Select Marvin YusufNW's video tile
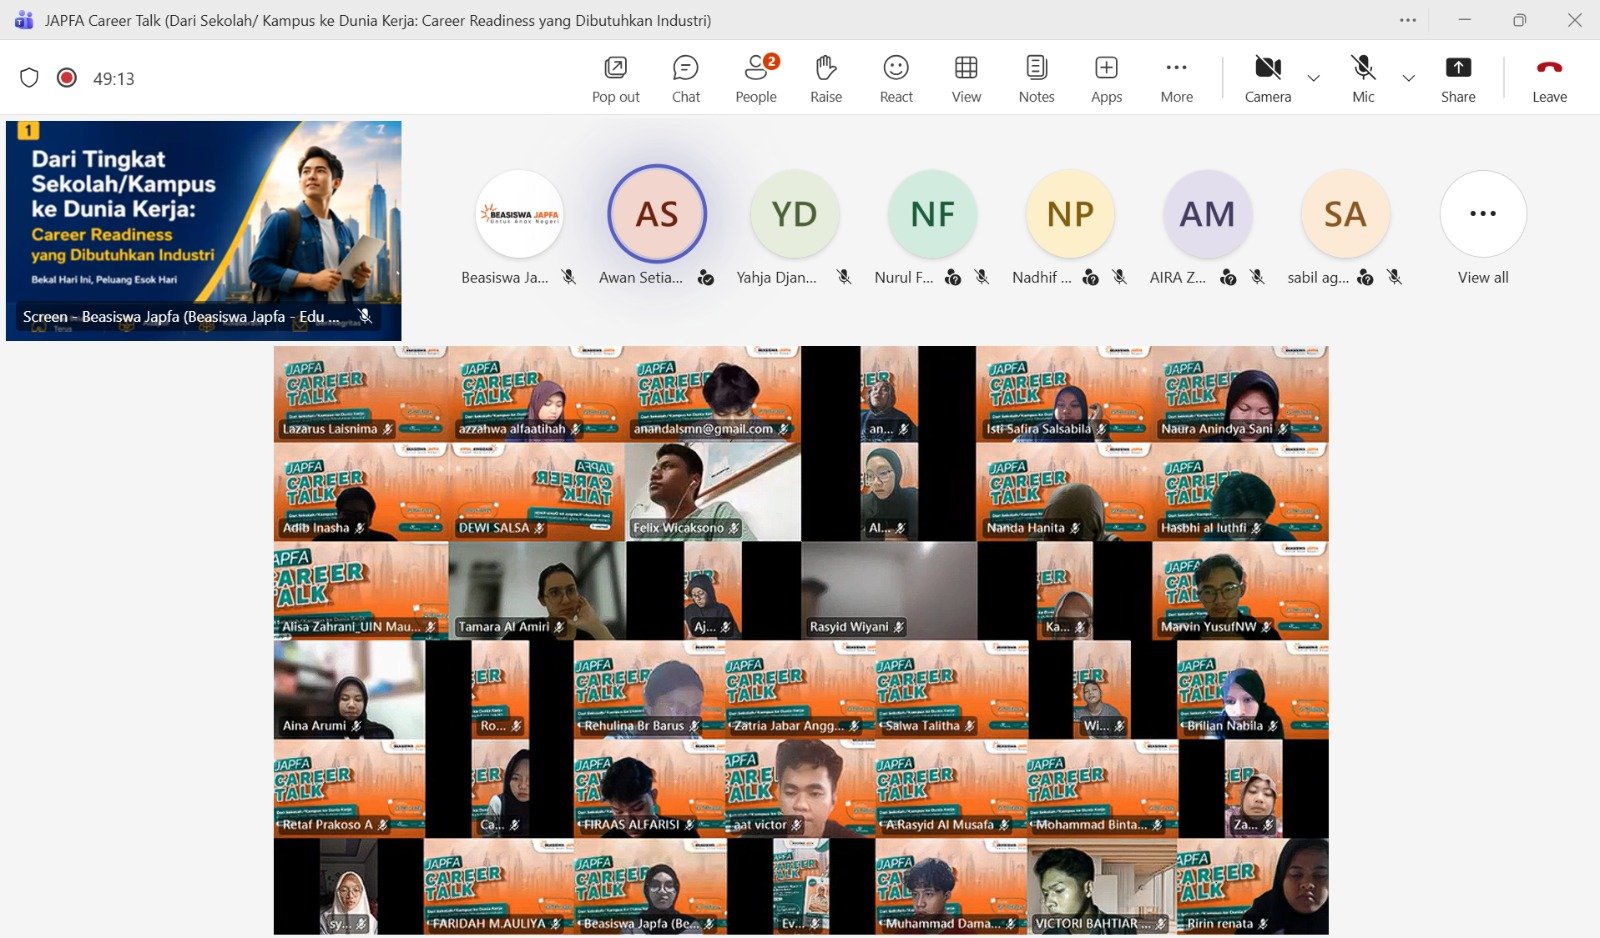The height and width of the screenshot is (938, 1600). (x=1241, y=591)
